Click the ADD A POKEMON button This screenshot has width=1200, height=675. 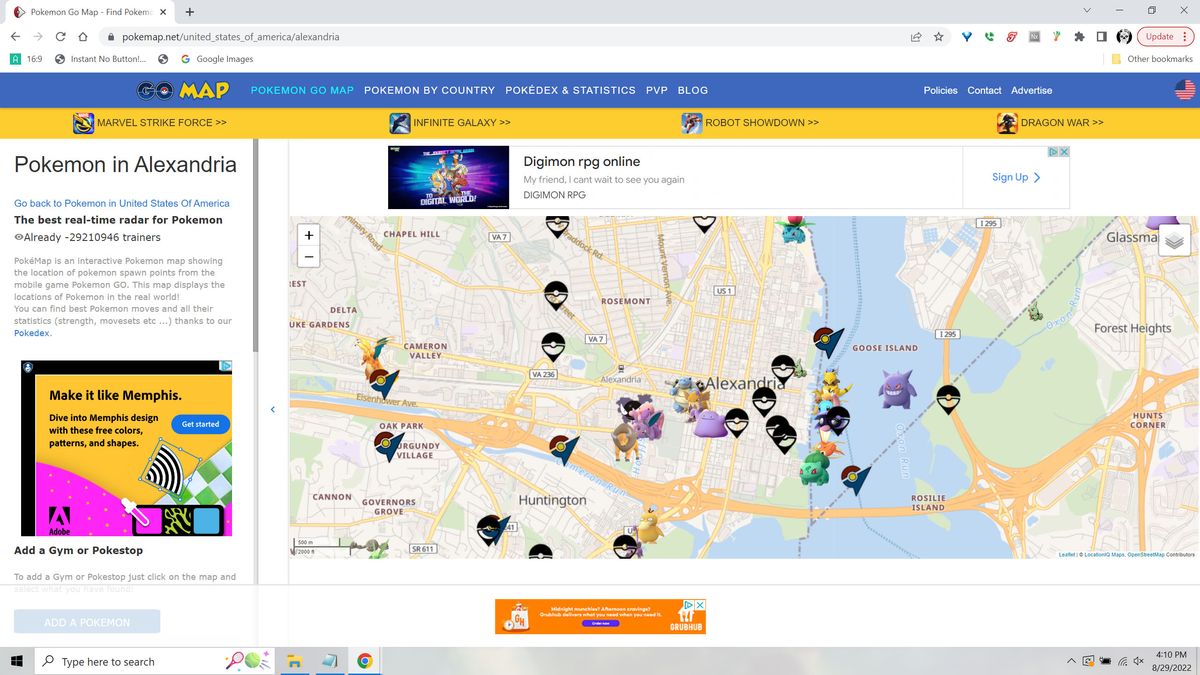(86, 621)
